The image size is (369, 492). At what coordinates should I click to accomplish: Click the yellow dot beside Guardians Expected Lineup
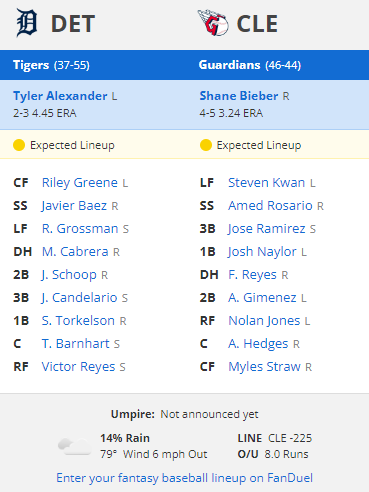[x=206, y=145]
